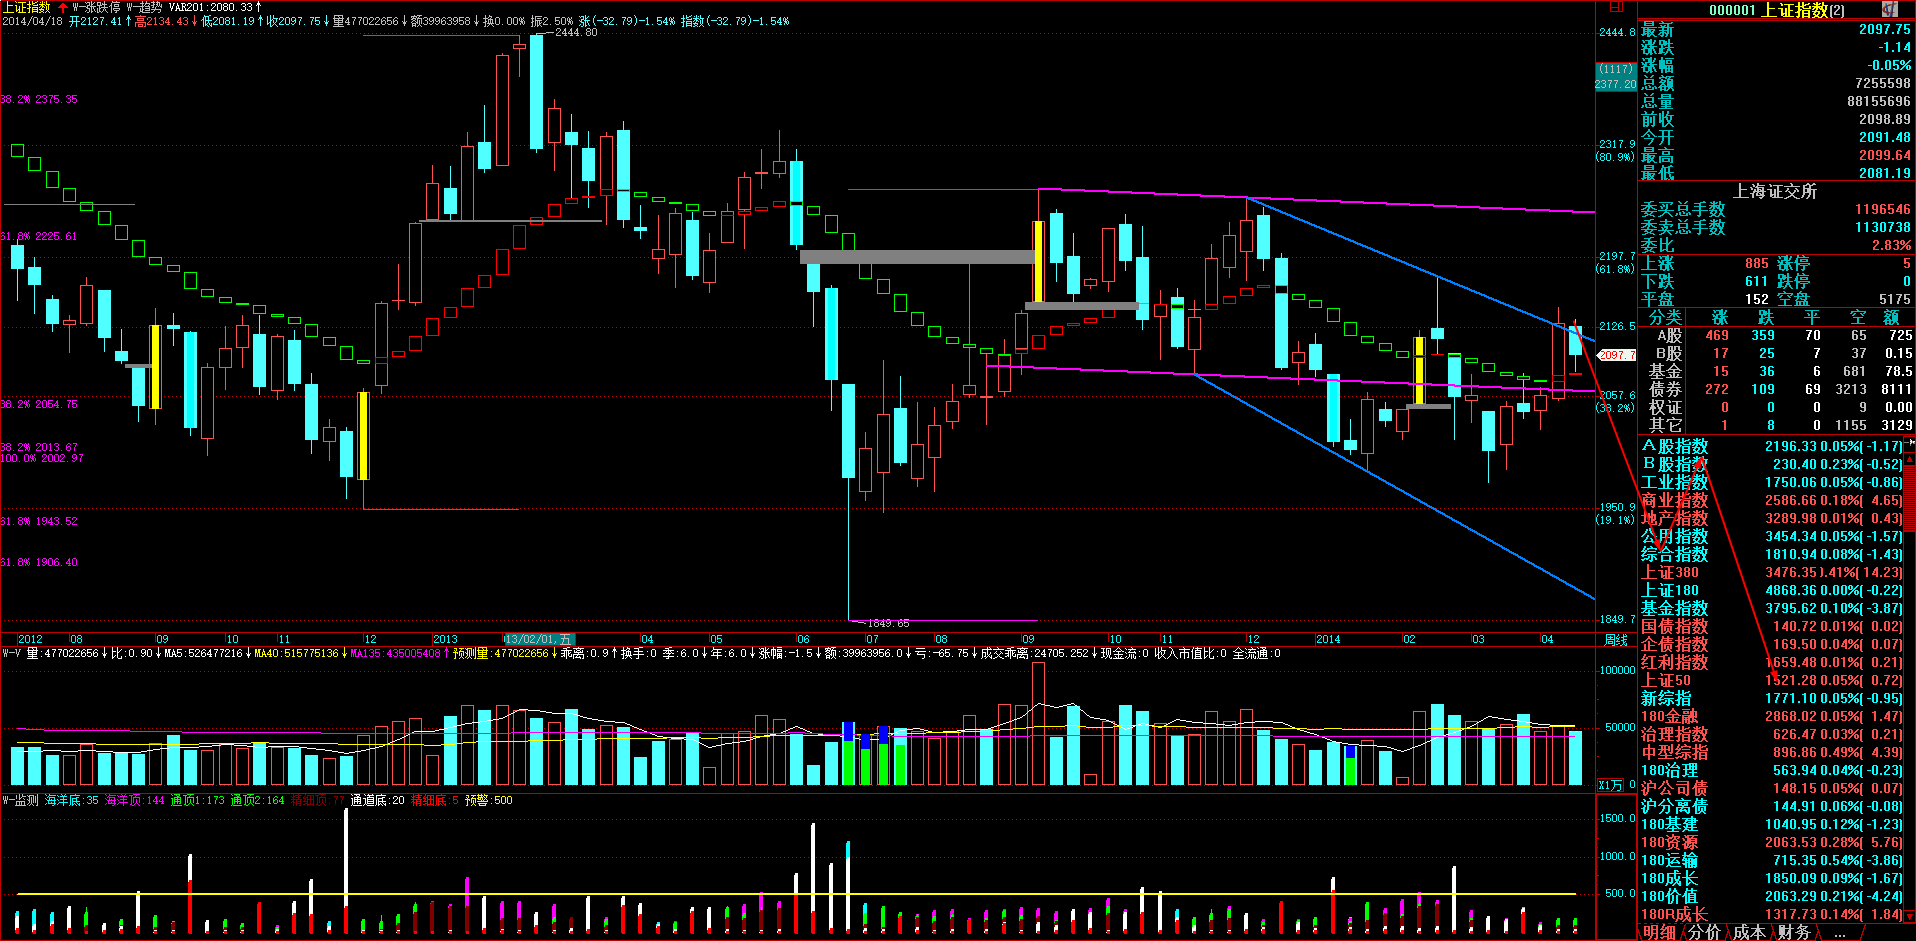Click 180金融 index entry

(x=1669, y=717)
